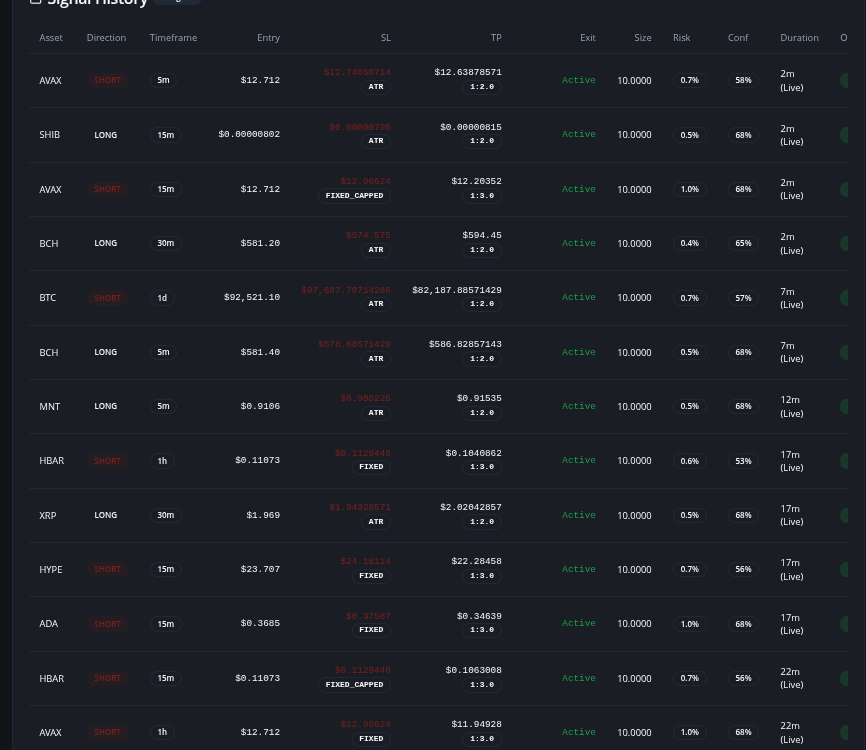Viewport: 866px width, 750px height.
Task: Click the take profit value $586.82857143
Action: point(465,344)
